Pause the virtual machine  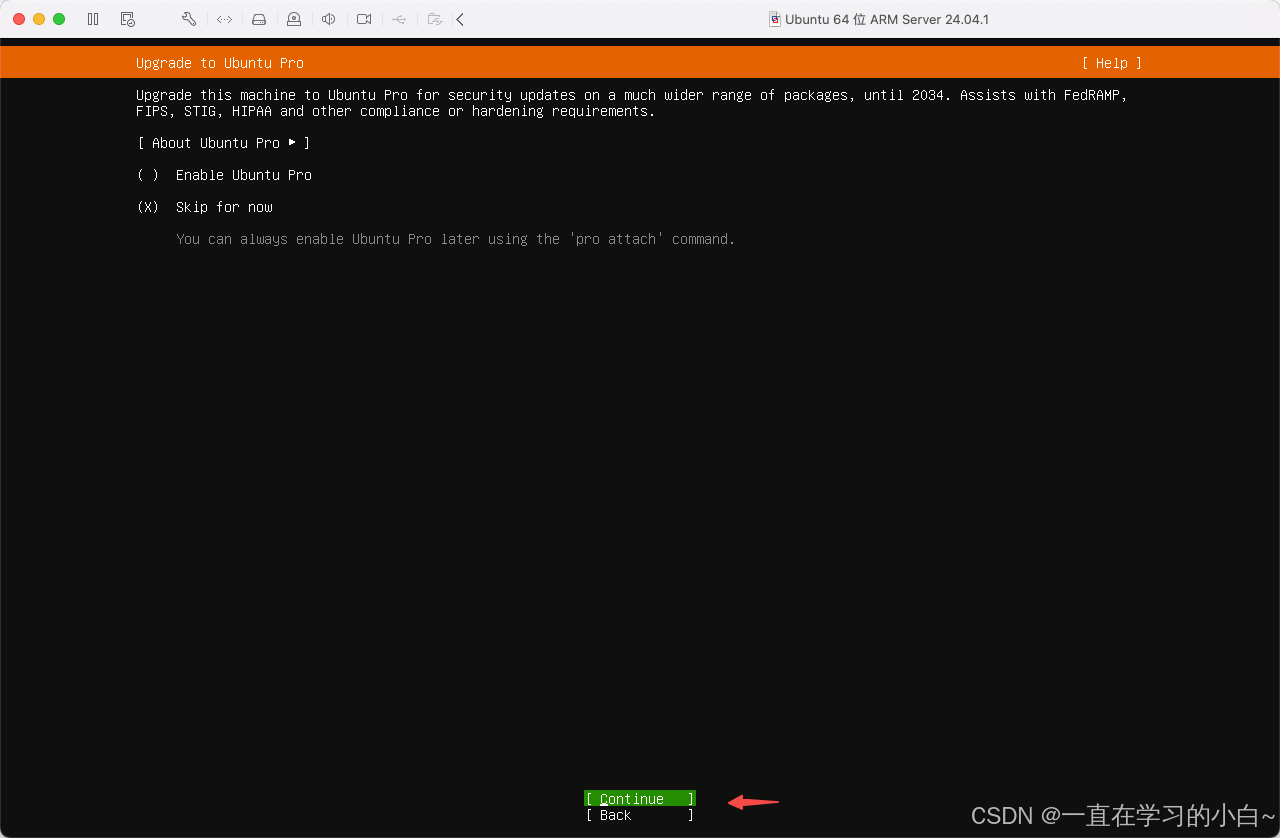click(x=93, y=19)
